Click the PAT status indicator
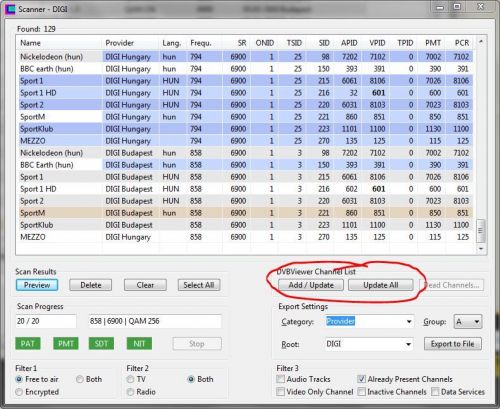The width and height of the screenshot is (500, 409). (x=28, y=343)
